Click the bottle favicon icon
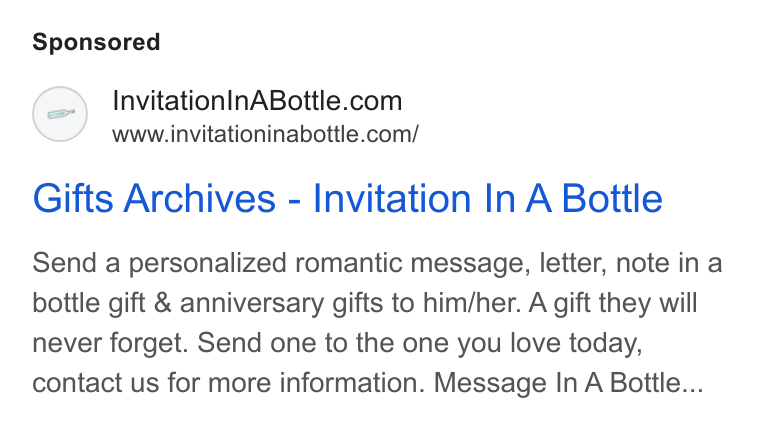The image size is (760, 426). [x=60, y=114]
